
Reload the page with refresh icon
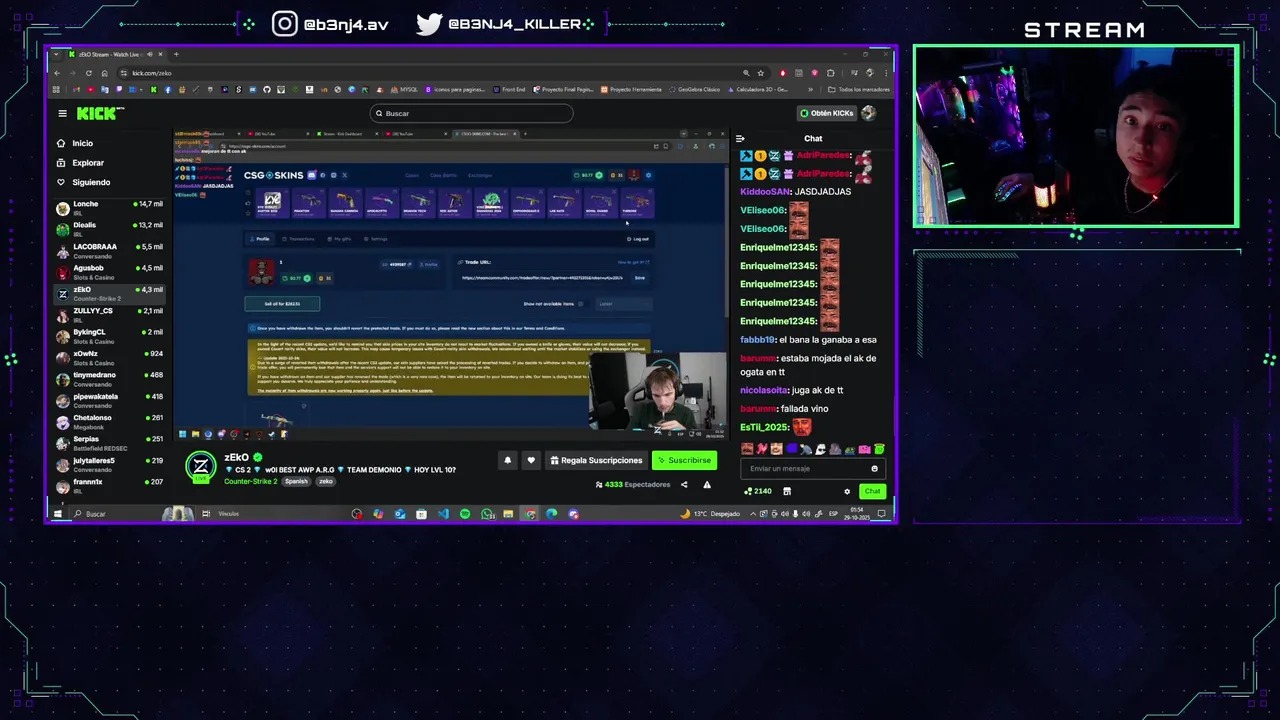click(x=89, y=73)
